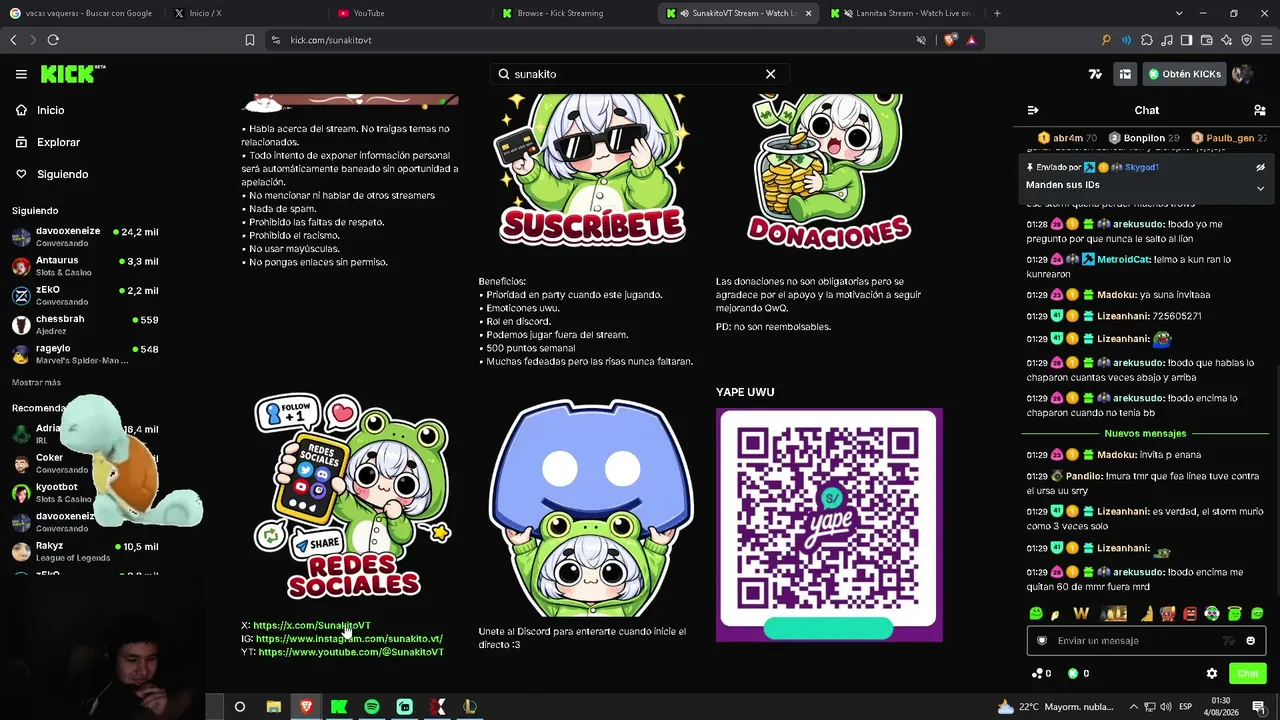This screenshot has width=1280, height=720.
Task: Click the Yape QR code image
Action: coord(829,524)
